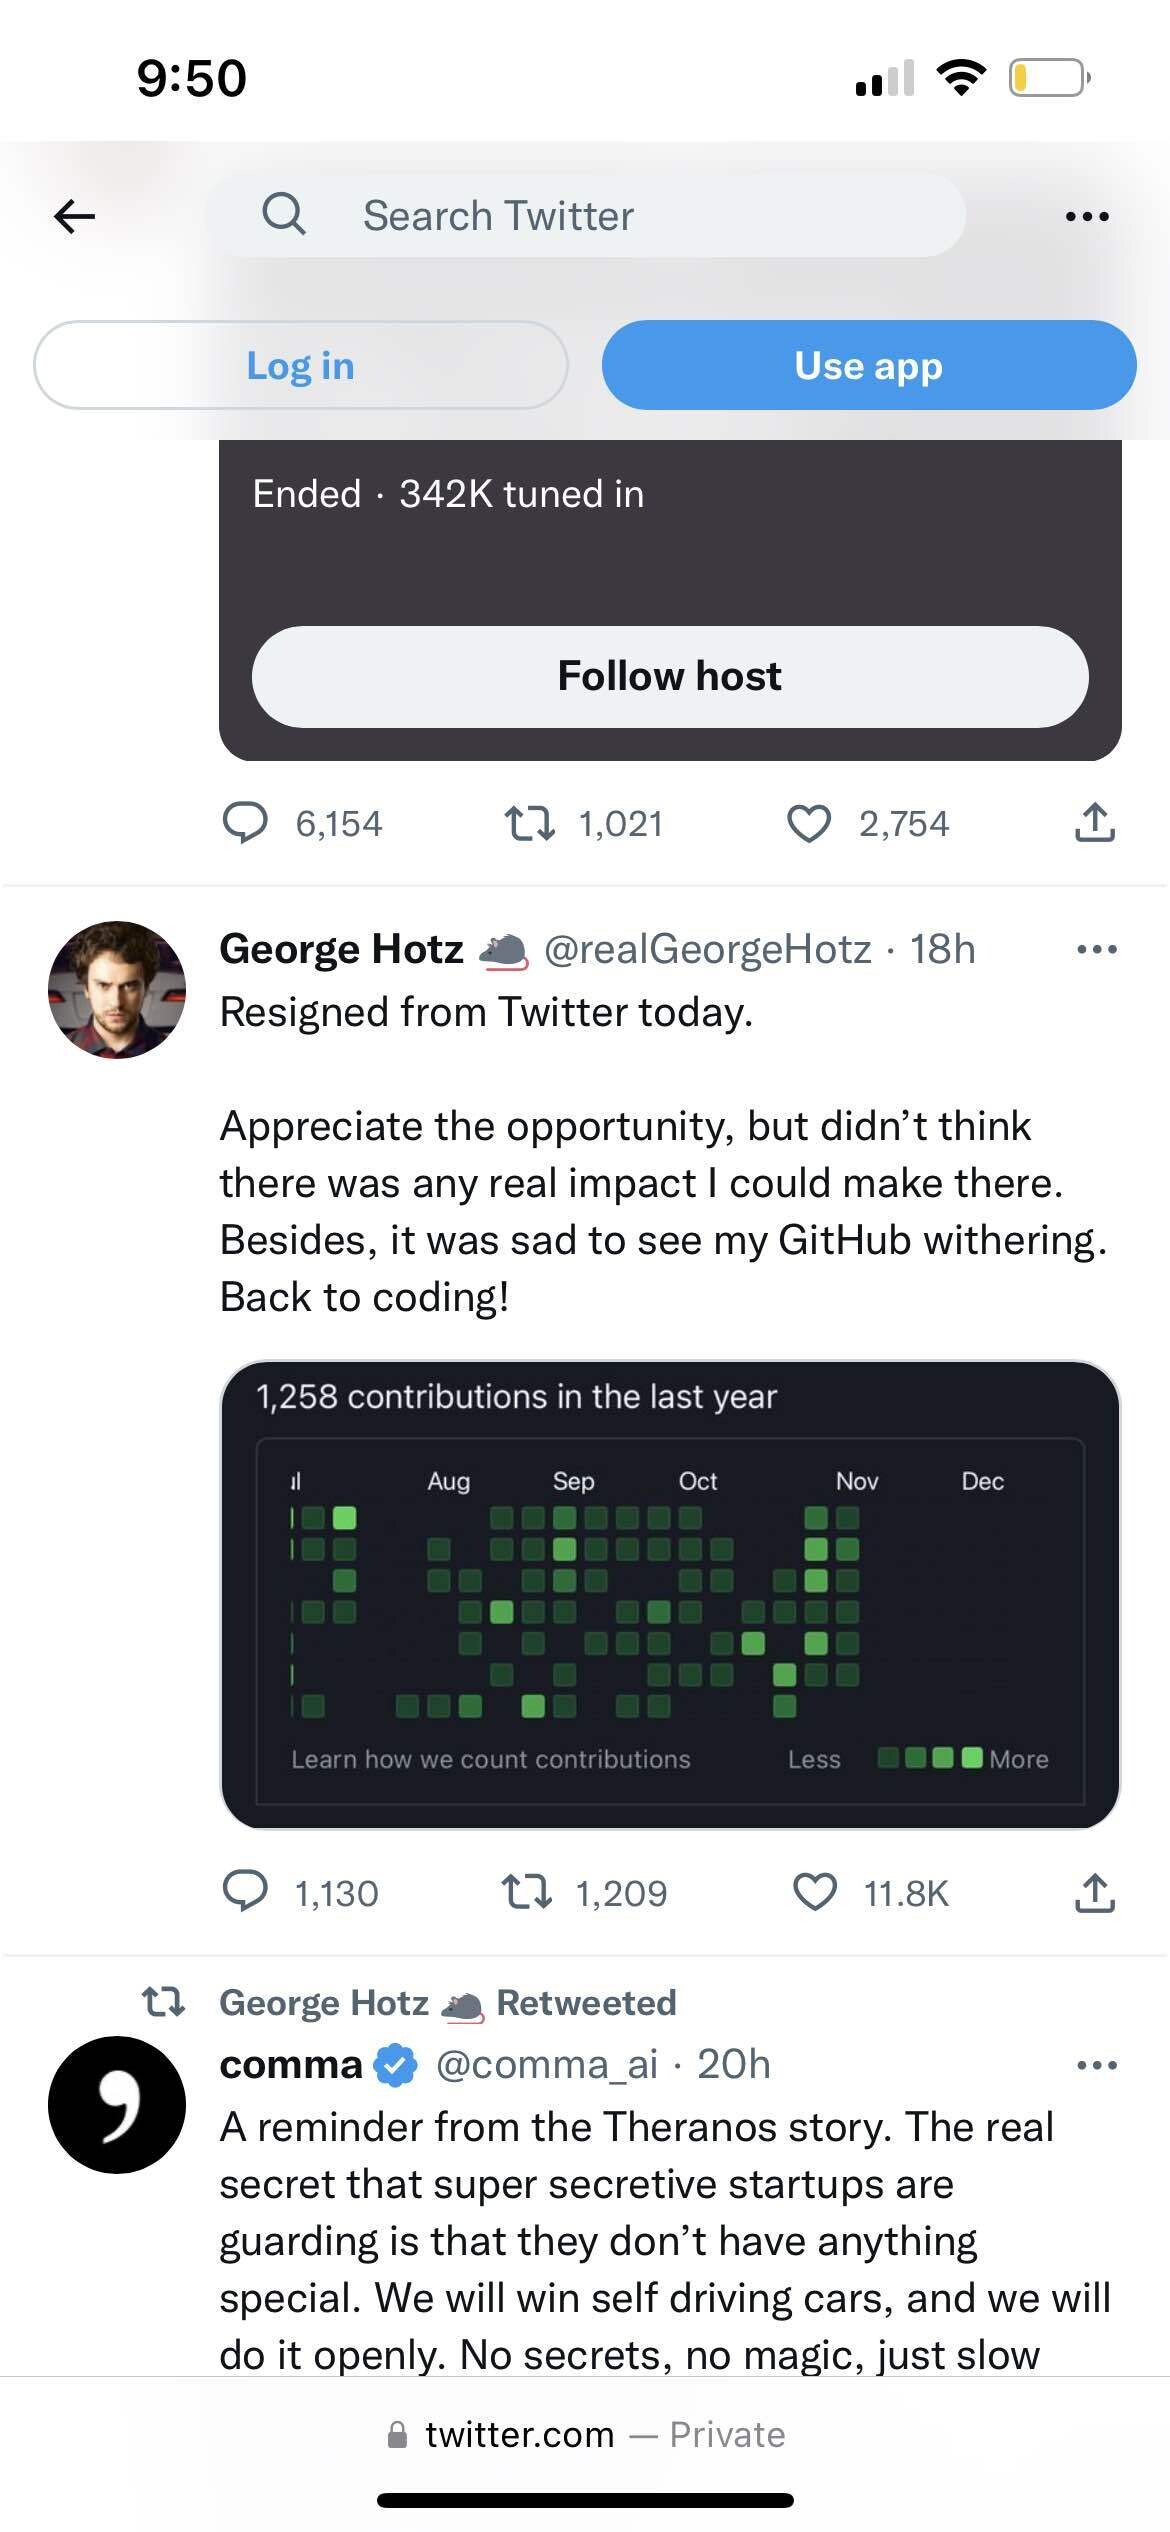1170x2532 pixels.
Task: Tap the retweet arrows next to George Hotz Retweeted
Action: tap(163, 2003)
